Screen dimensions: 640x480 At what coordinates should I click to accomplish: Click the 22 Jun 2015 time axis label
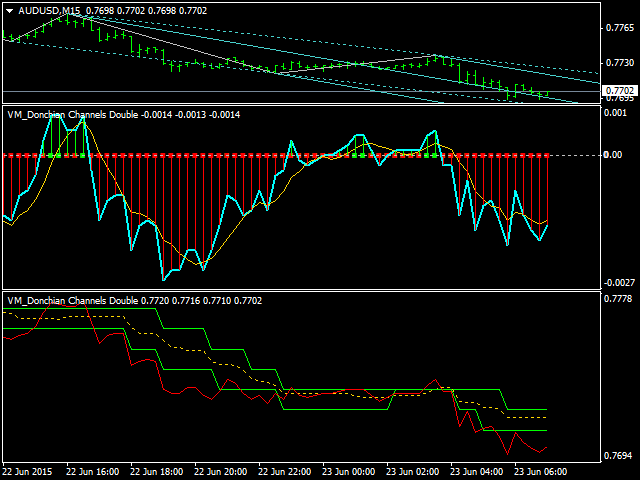coord(27,472)
